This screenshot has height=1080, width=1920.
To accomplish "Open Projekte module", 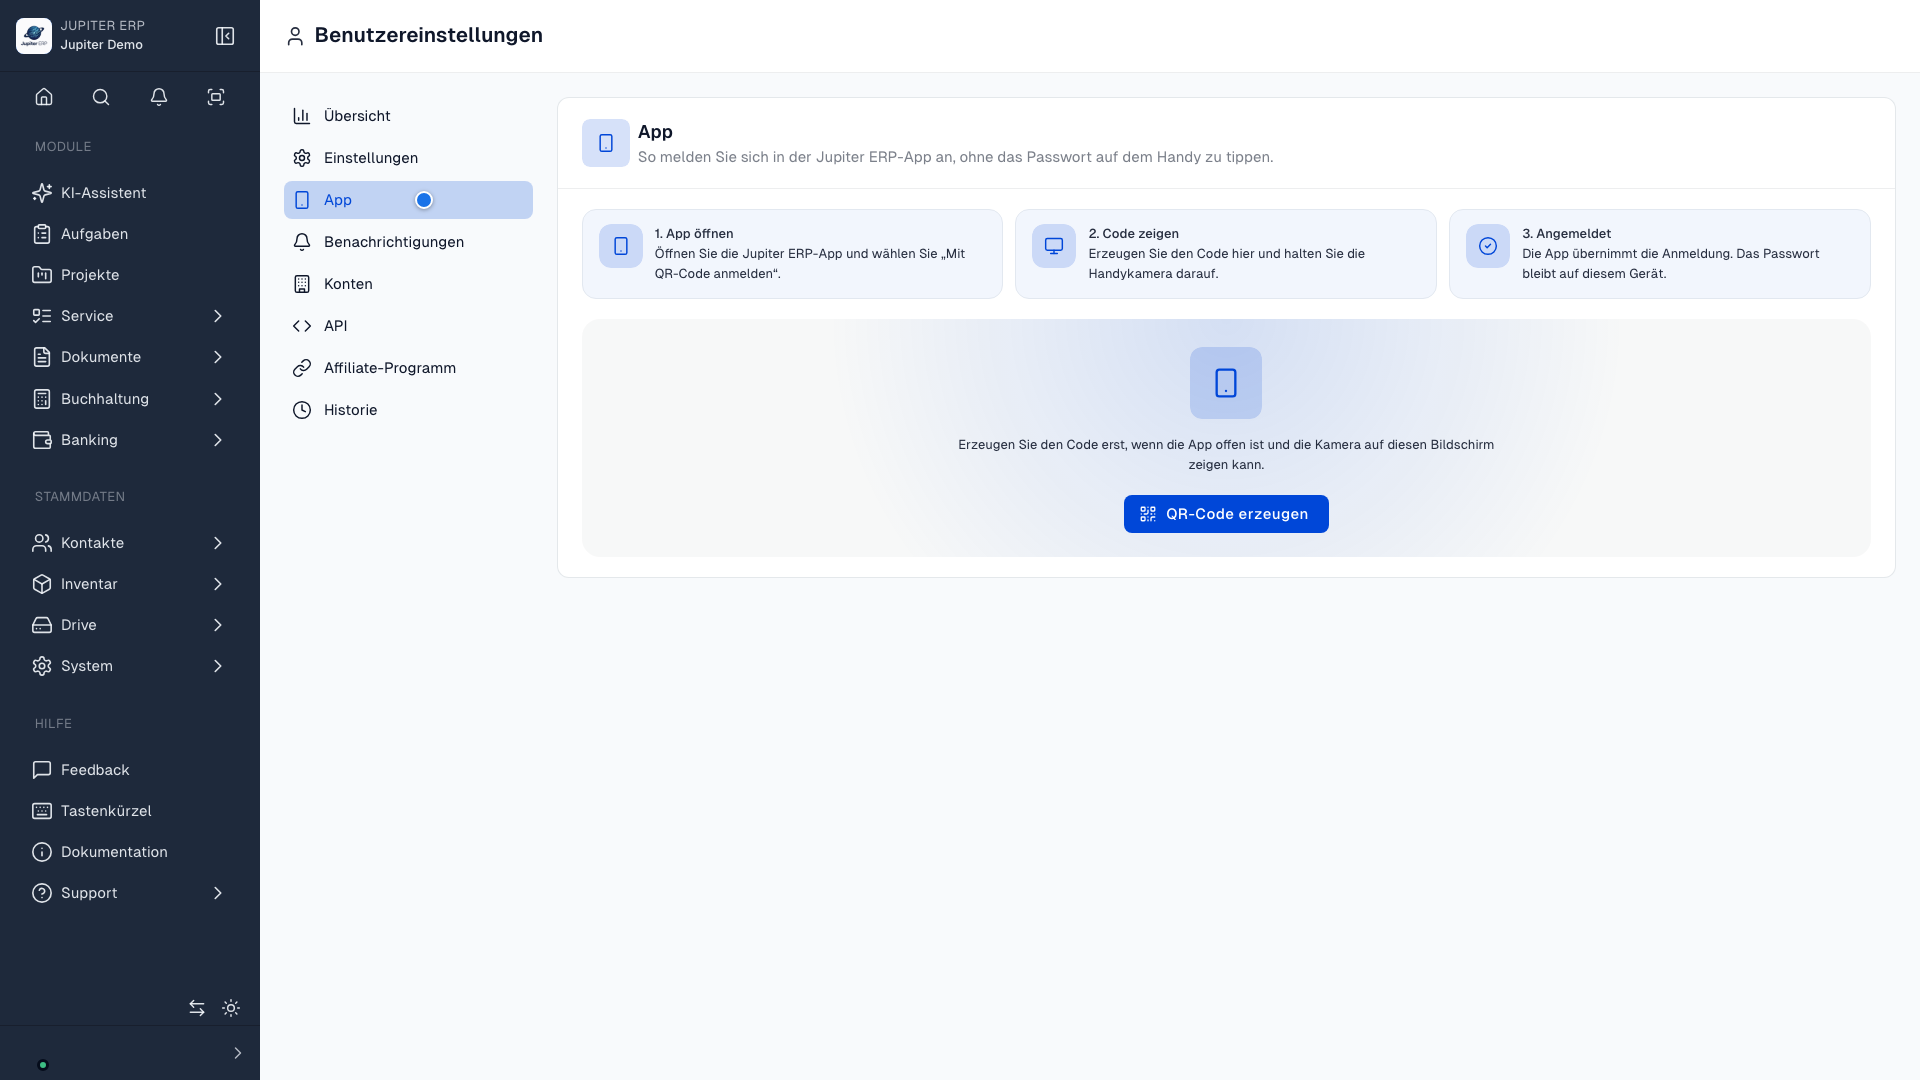I will pyautogui.click(x=130, y=275).
